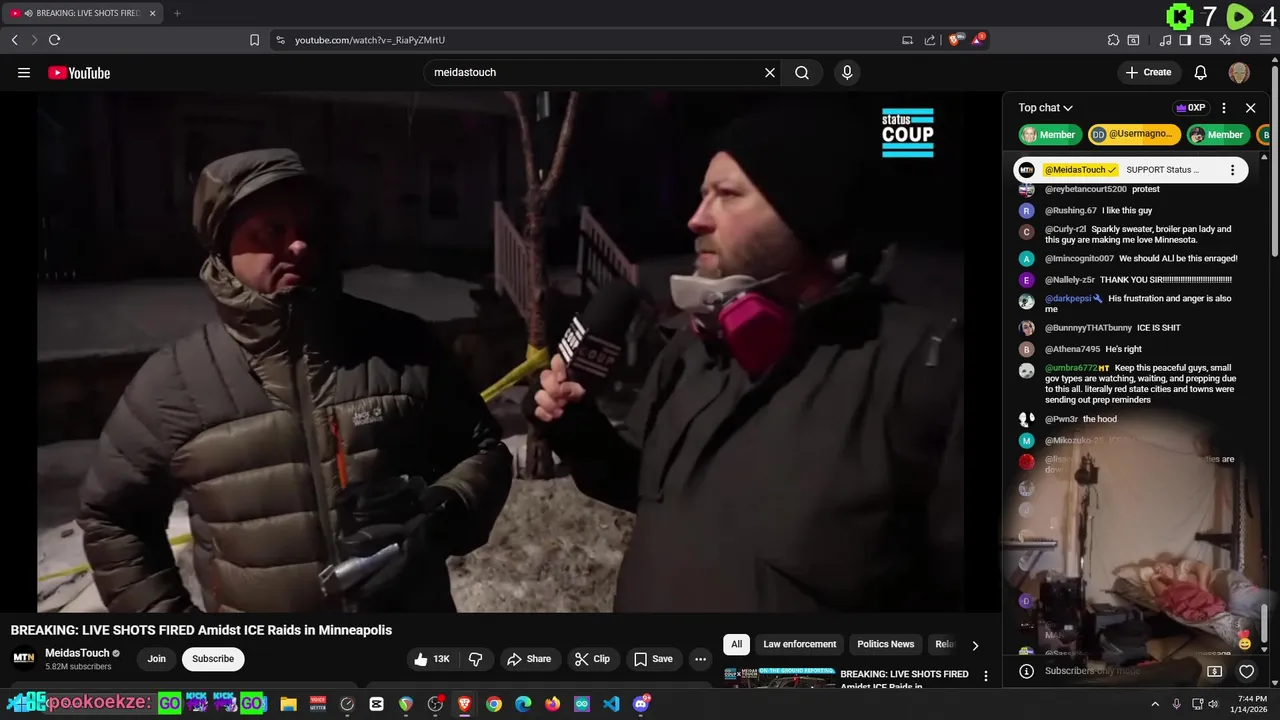Open Discord from taskbar
Image resolution: width=1280 pixels, height=720 pixels.
(641, 704)
